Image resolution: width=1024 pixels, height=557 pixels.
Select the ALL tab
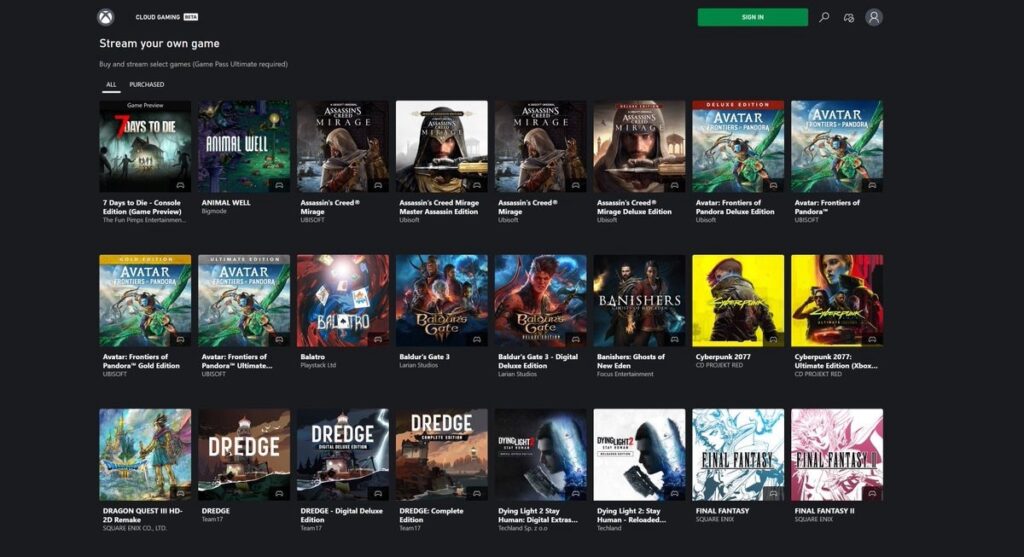pos(111,84)
